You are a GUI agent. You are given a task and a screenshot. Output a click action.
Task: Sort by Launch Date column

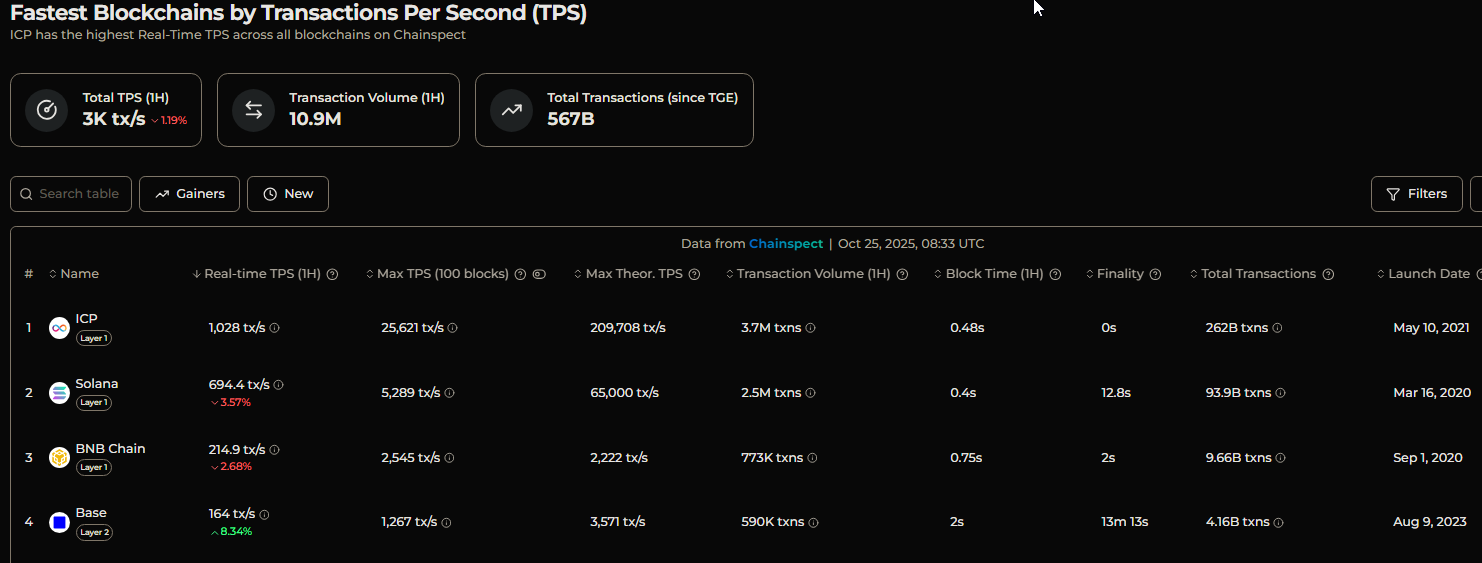coord(1428,274)
